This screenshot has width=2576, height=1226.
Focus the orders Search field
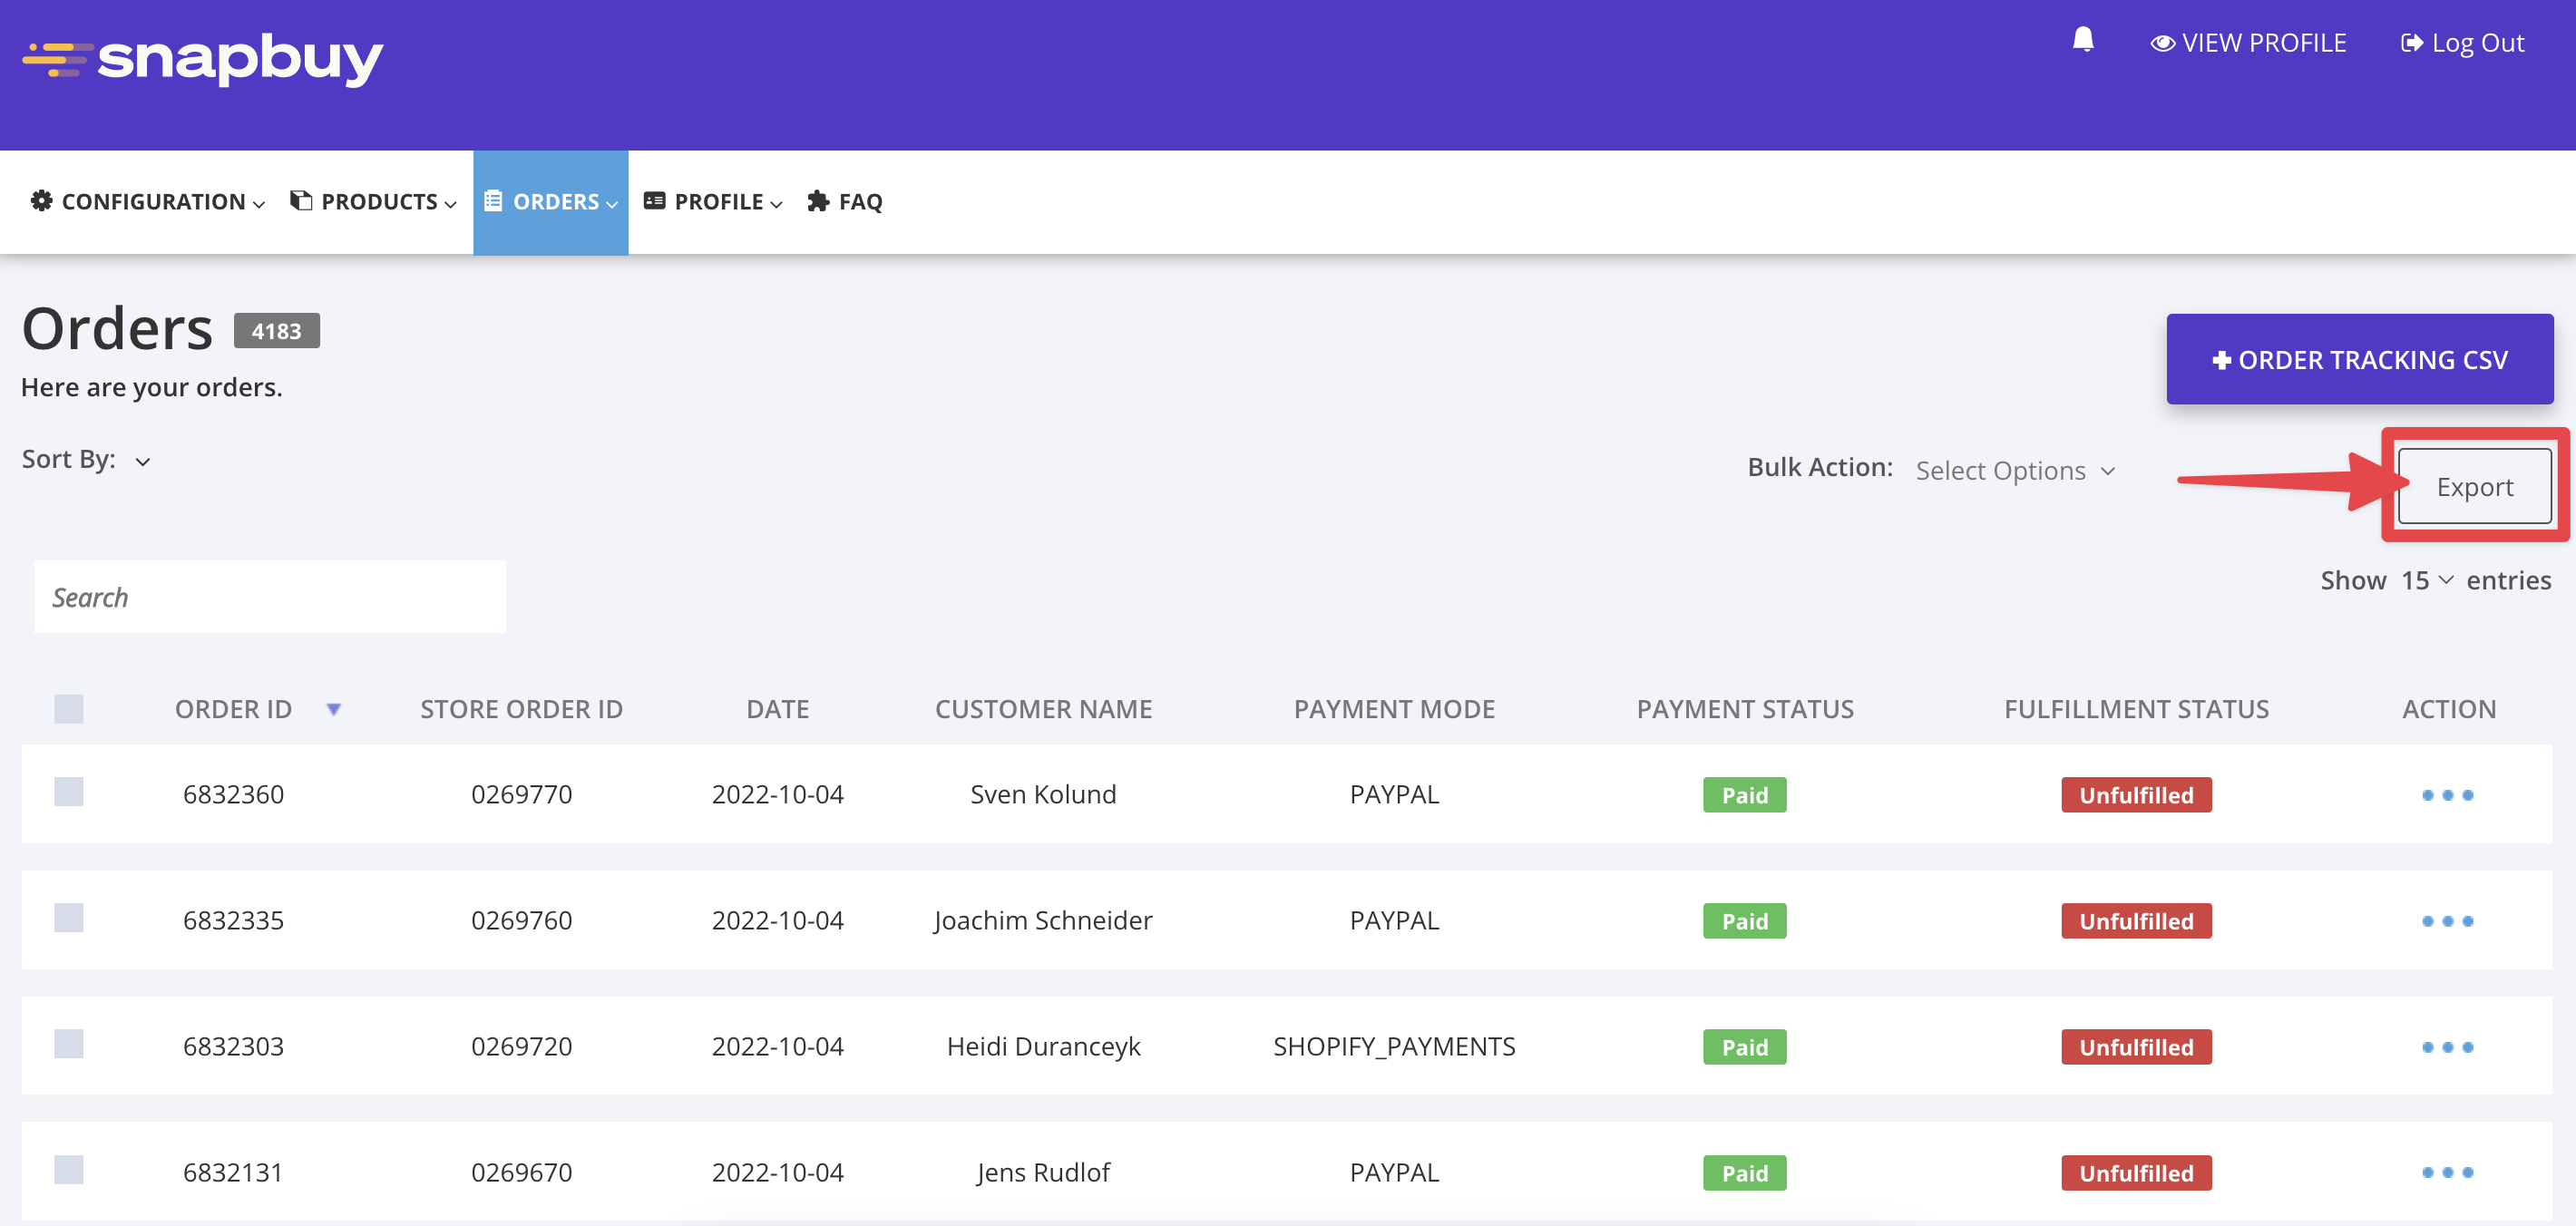[270, 597]
